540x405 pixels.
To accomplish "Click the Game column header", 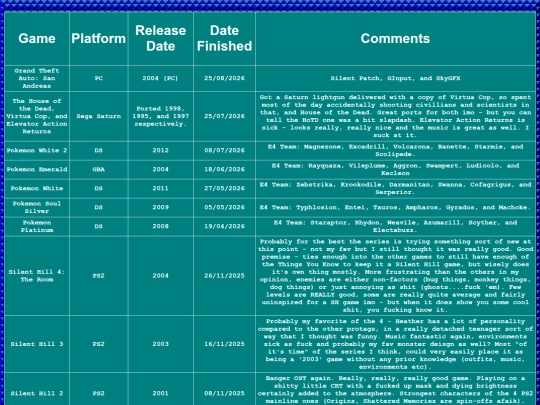I will tap(37, 39).
